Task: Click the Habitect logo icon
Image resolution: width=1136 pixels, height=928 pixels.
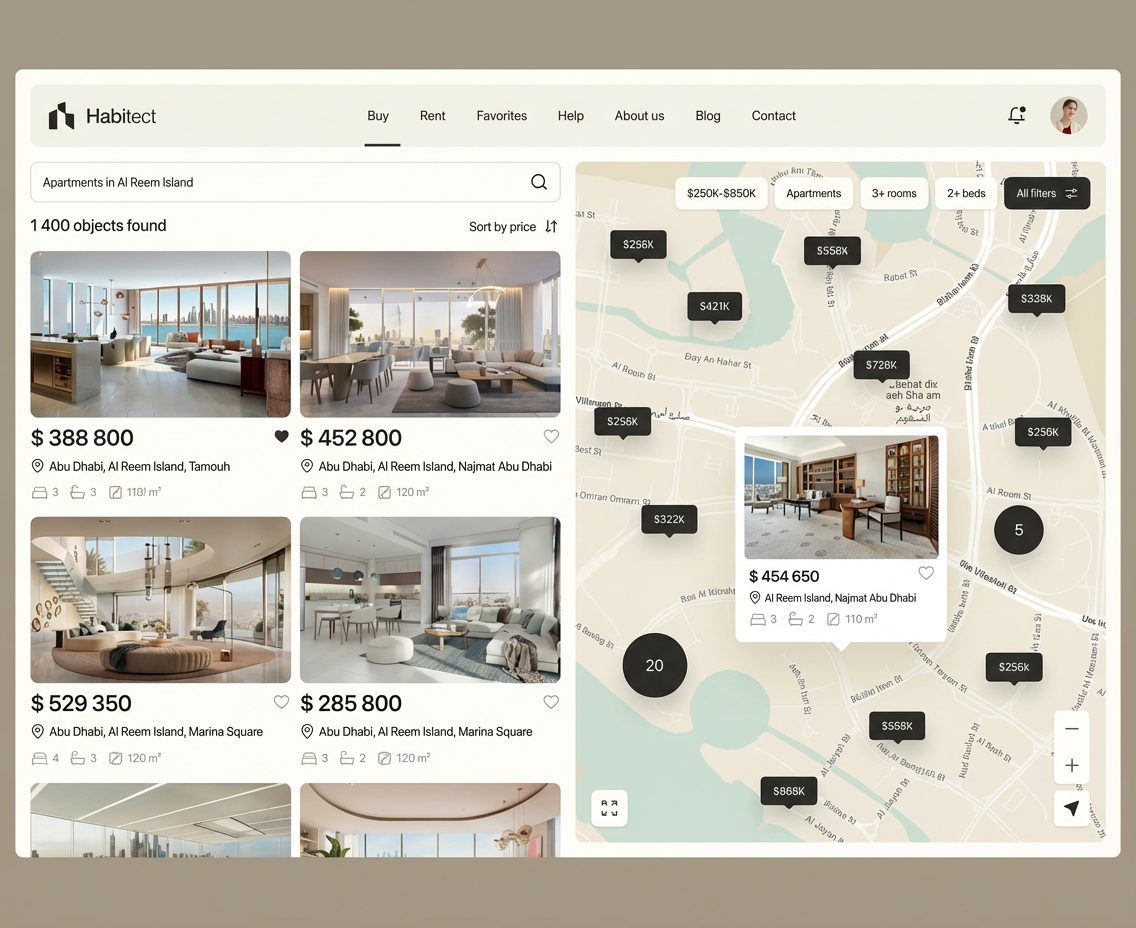Action: 62,116
